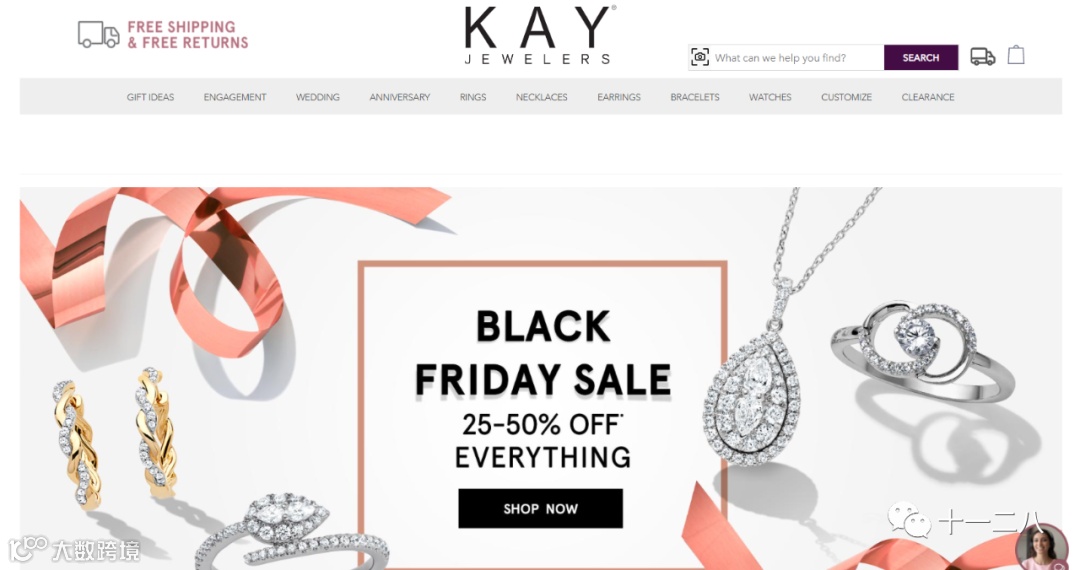The height and width of the screenshot is (570, 1080).
Task: Open the Engagement menu
Action: click(x=235, y=97)
